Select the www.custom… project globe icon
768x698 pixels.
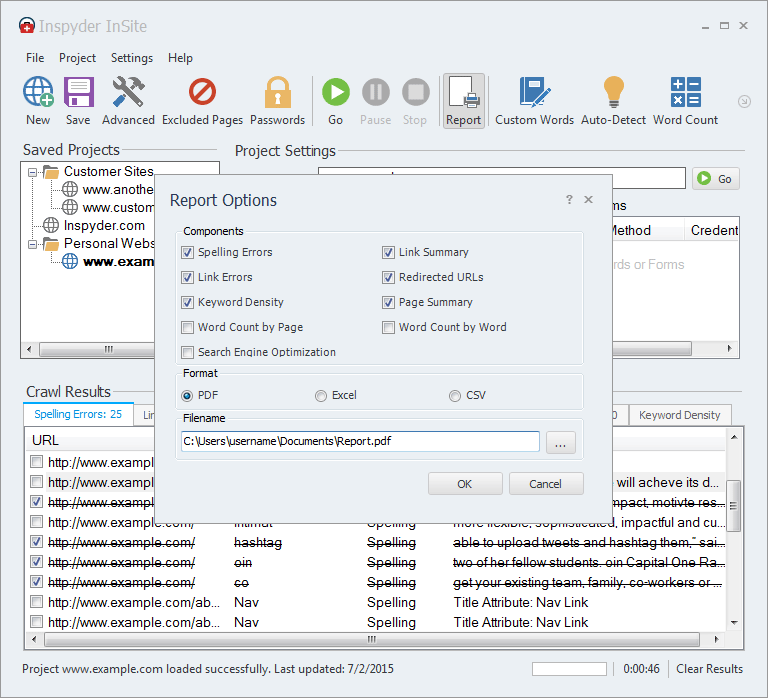[x=70, y=207]
